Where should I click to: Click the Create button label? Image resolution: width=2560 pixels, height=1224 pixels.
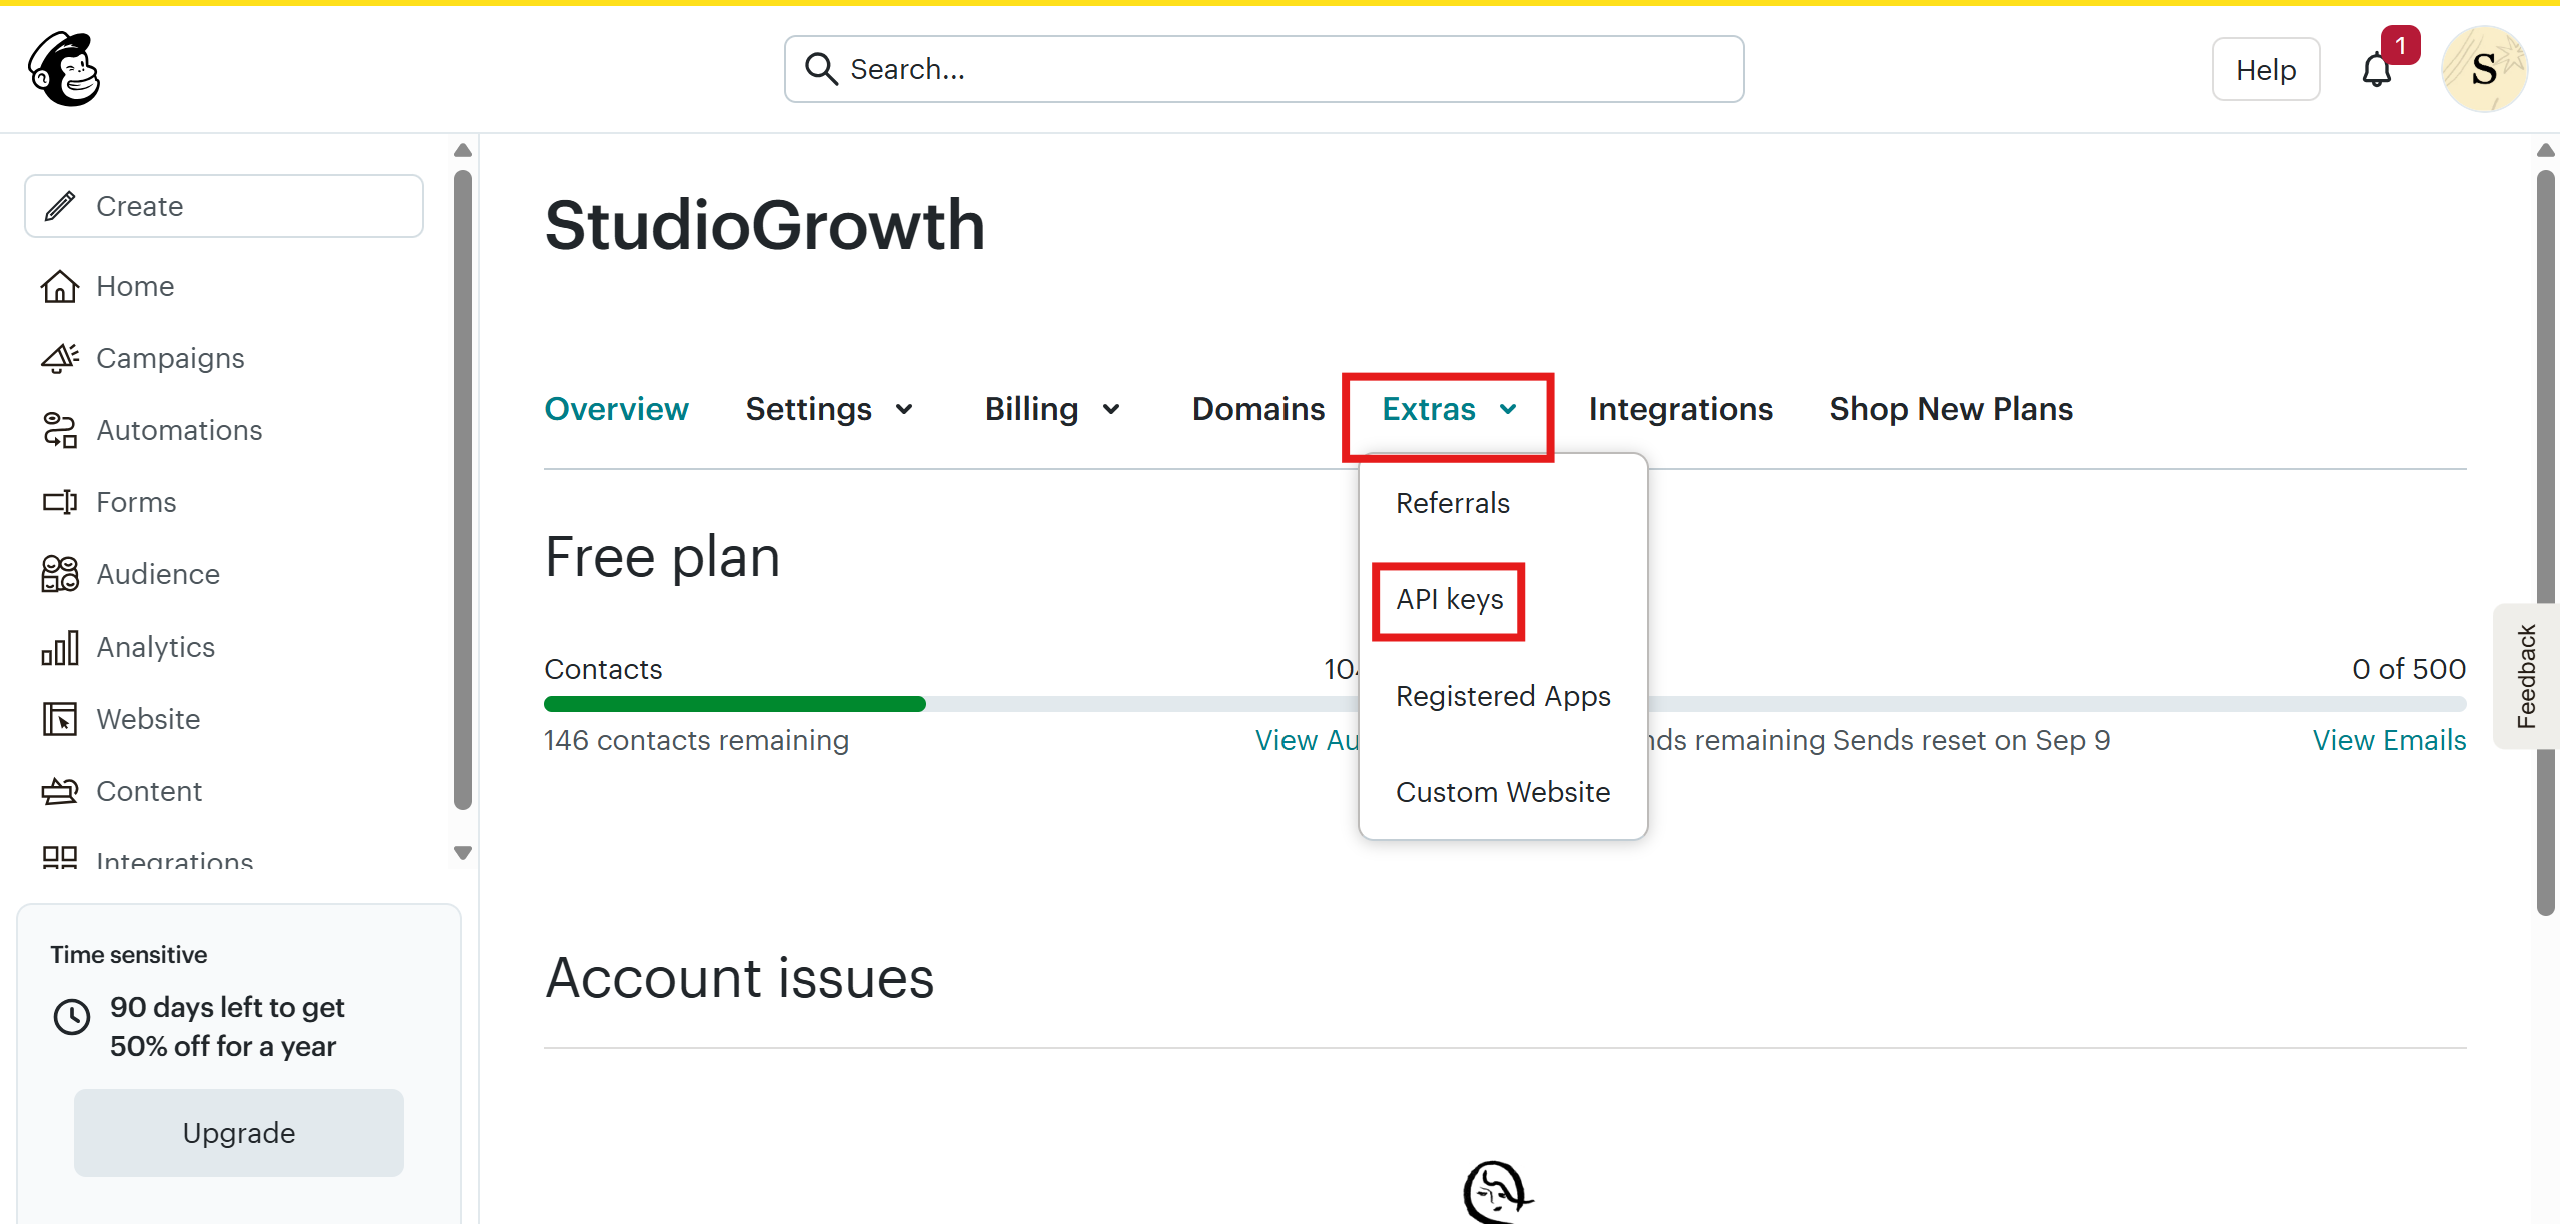pos(140,206)
